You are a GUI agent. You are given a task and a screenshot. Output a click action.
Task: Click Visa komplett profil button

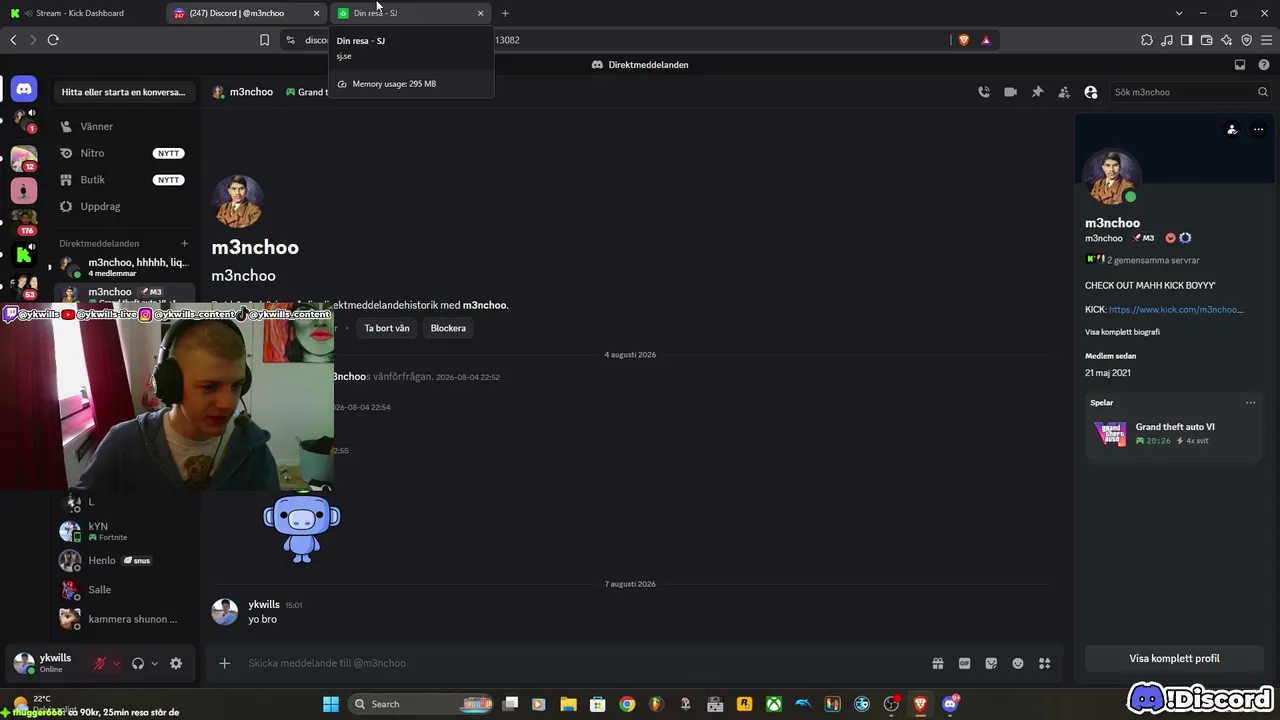coord(1174,658)
